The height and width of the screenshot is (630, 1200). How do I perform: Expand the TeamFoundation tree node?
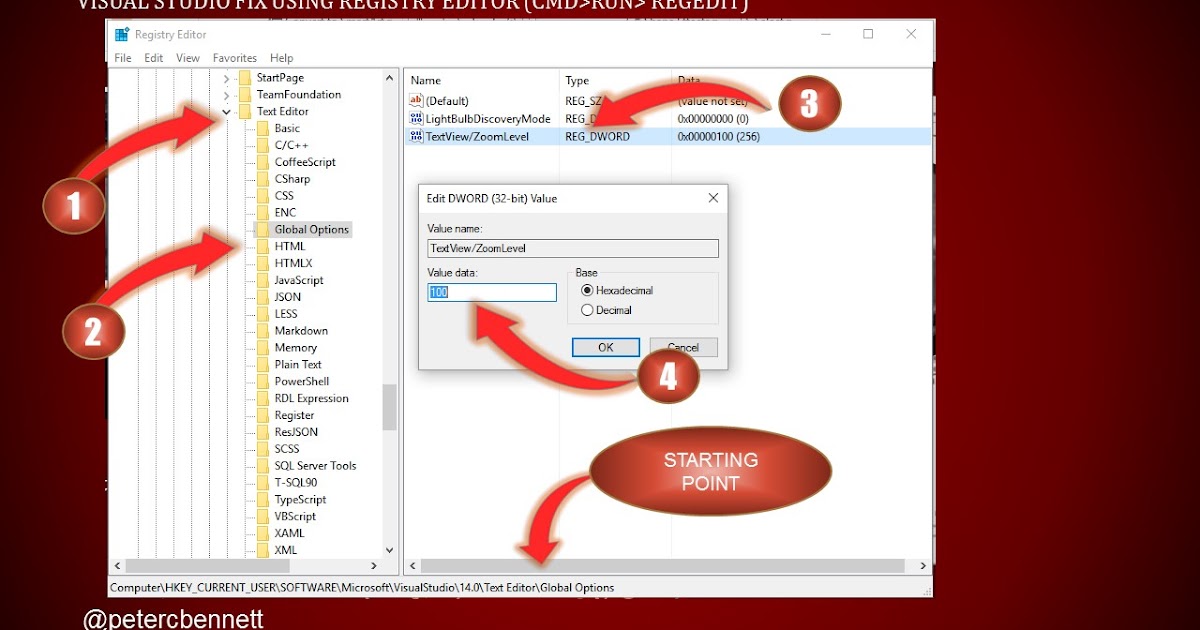[227, 93]
